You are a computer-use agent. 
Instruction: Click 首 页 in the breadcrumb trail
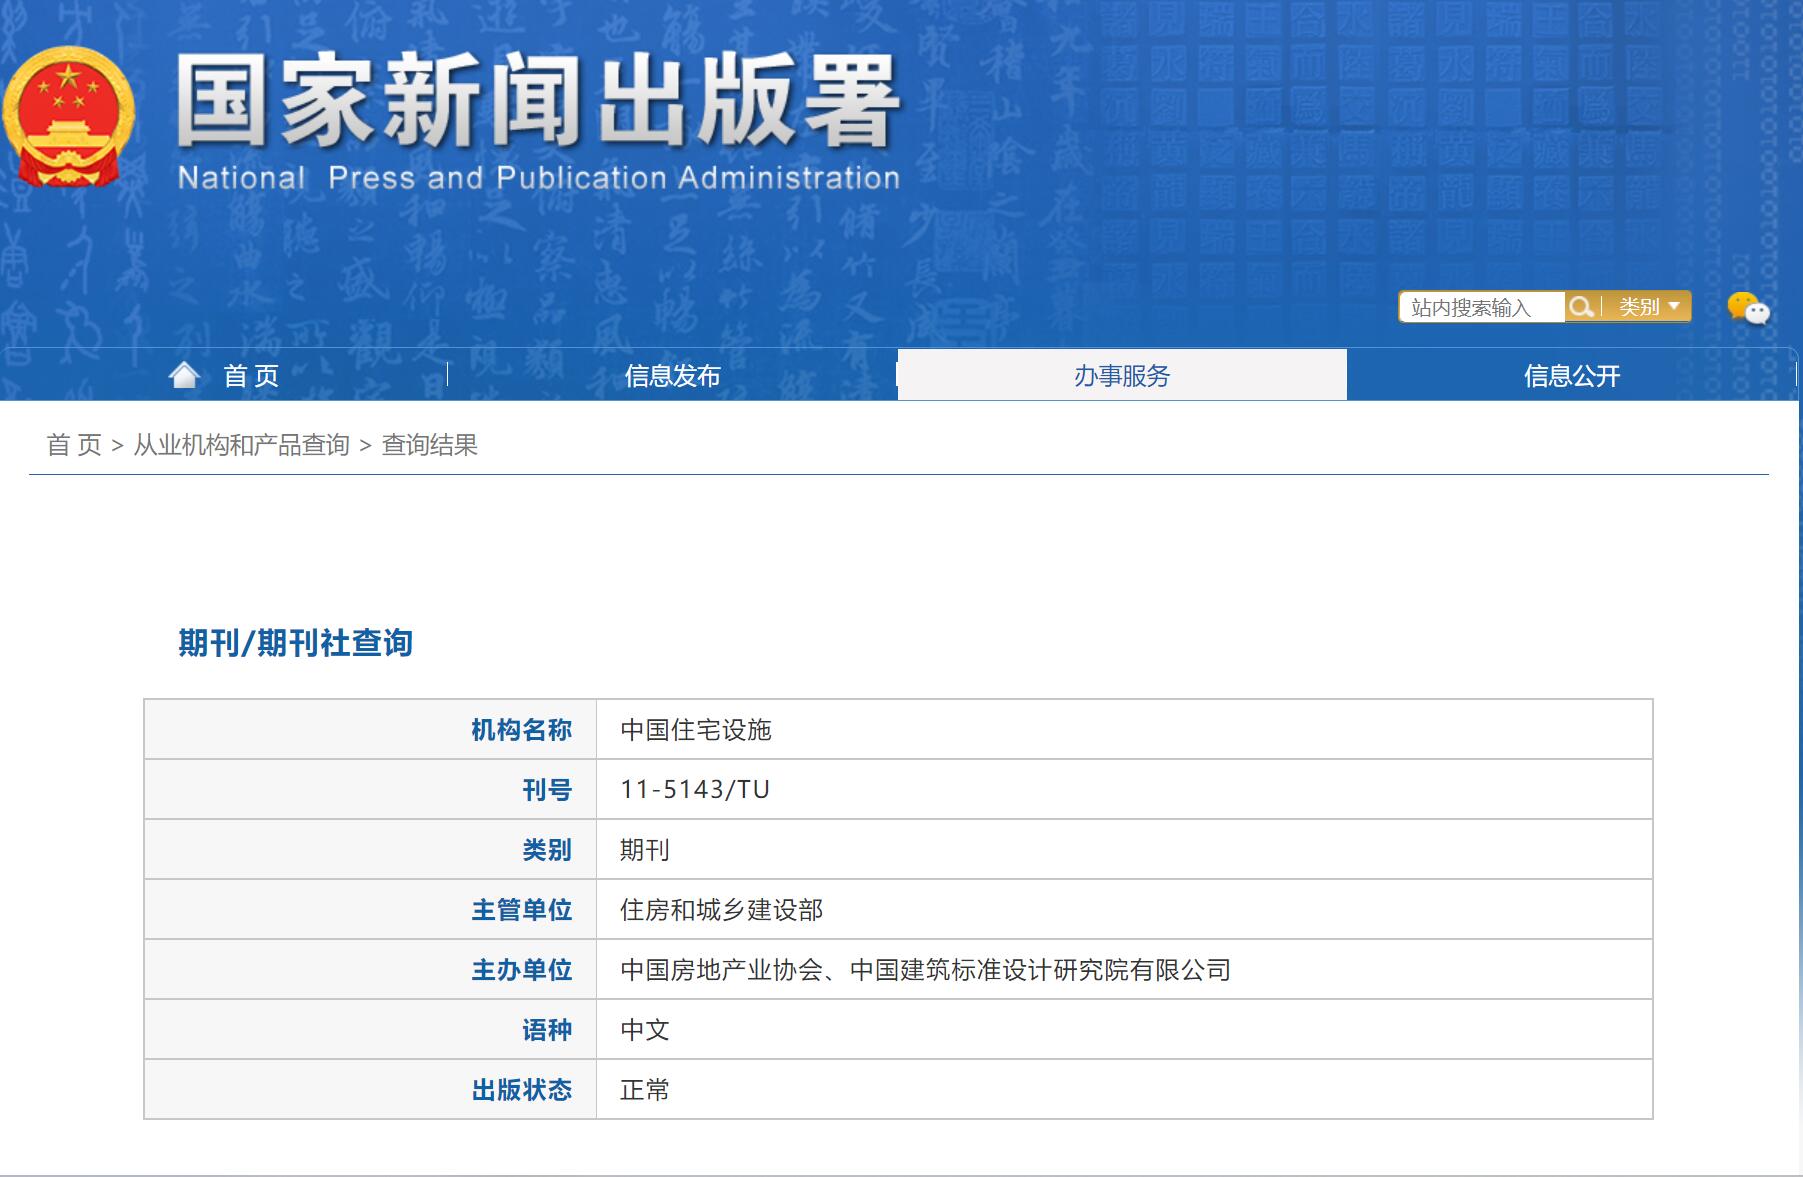74,445
